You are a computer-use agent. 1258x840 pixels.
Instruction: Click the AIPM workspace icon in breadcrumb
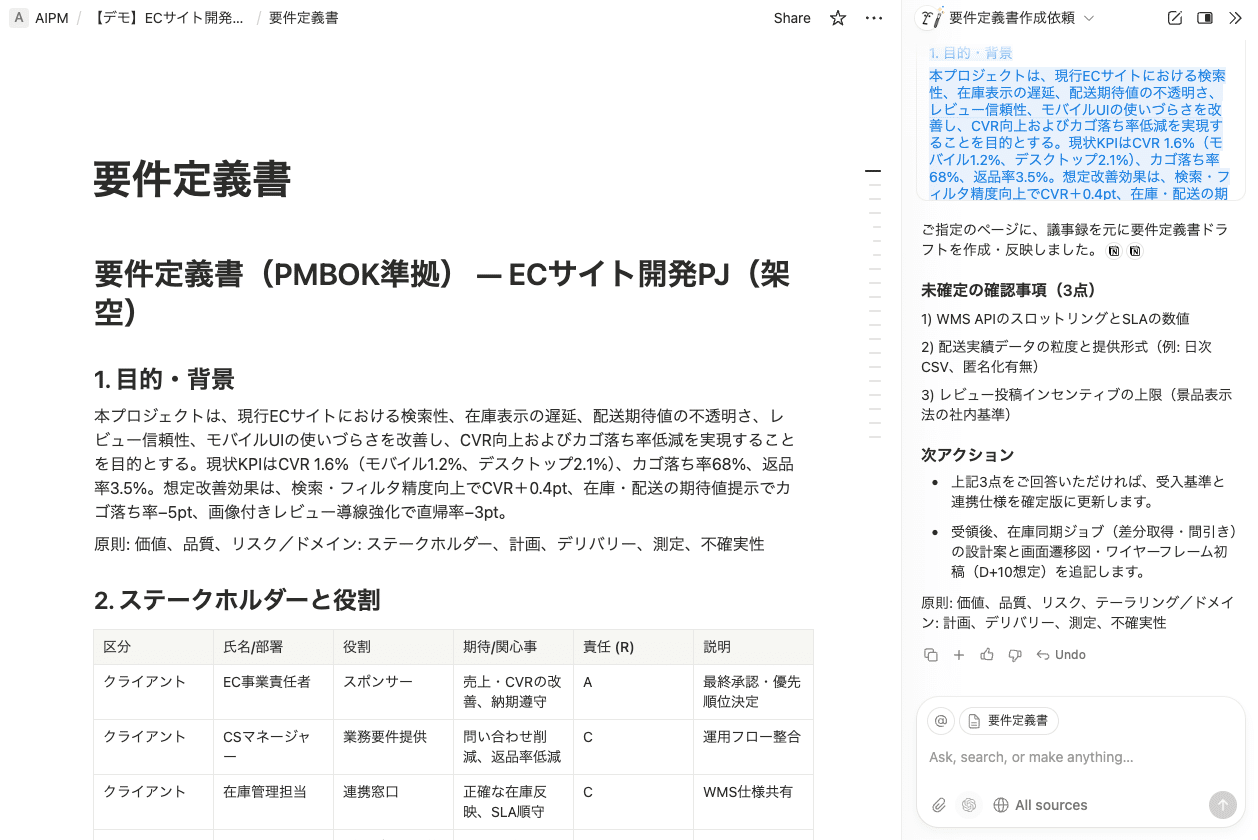point(19,18)
